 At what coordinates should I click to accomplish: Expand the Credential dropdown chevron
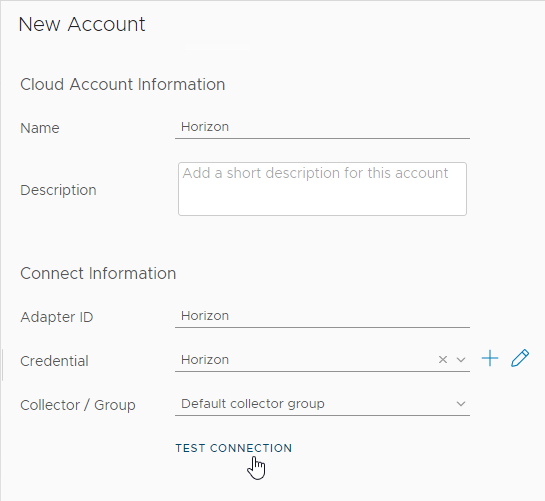pos(461,360)
